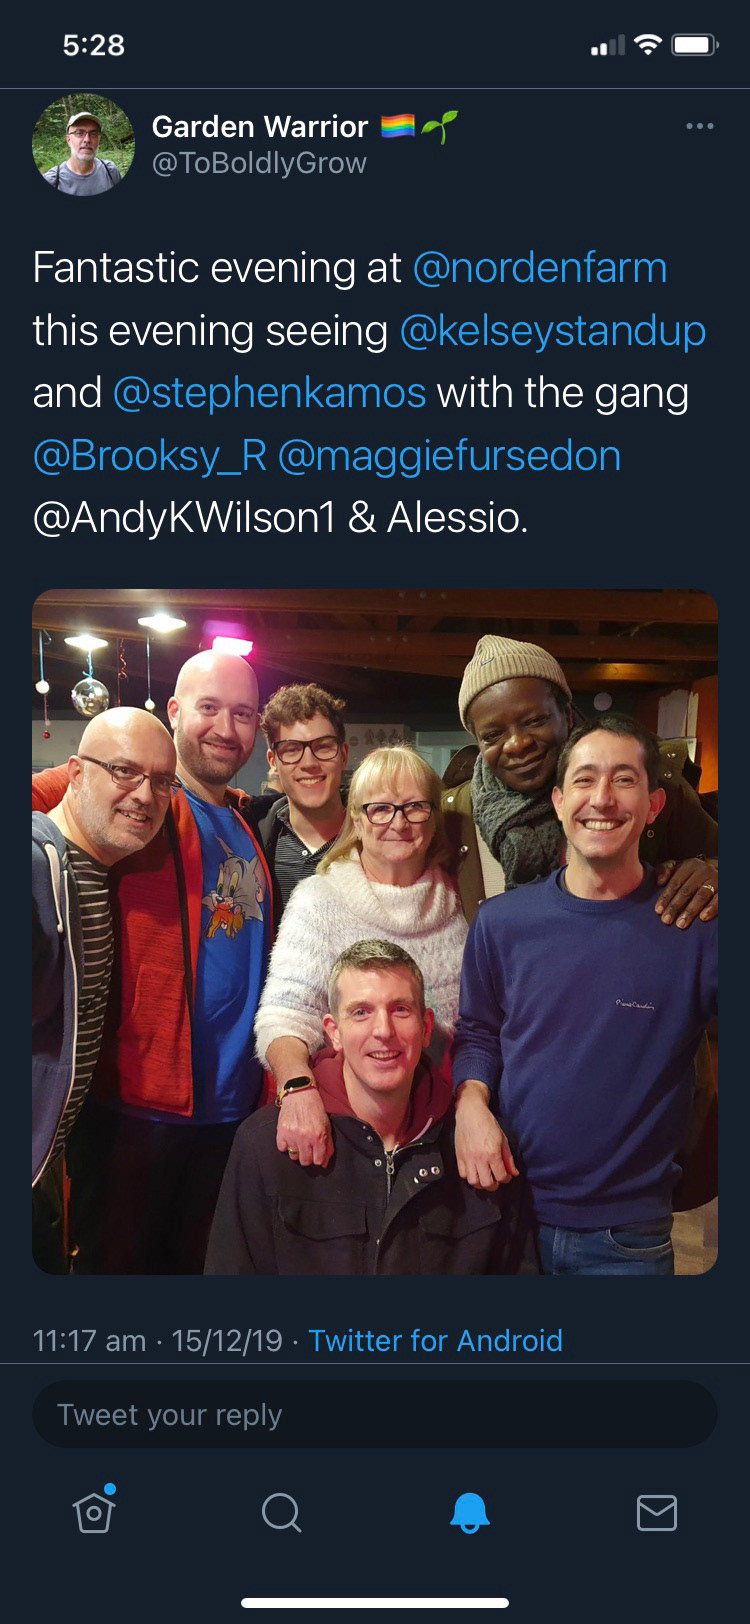This screenshot has width=750, height=1624.
Task: Open the Garden Warrior display name
Action: pyautogui.click(x=260, y=127)
